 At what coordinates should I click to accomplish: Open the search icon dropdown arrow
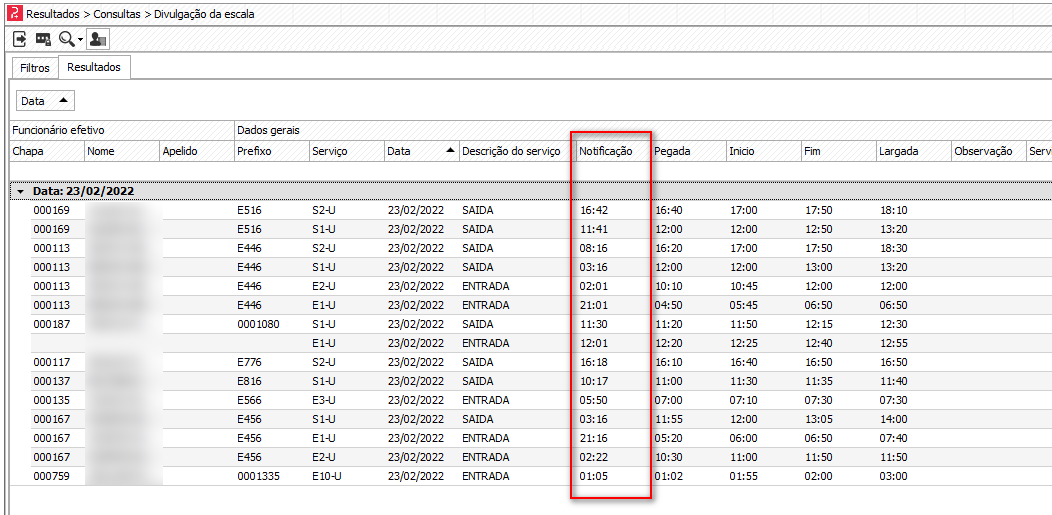81,40
